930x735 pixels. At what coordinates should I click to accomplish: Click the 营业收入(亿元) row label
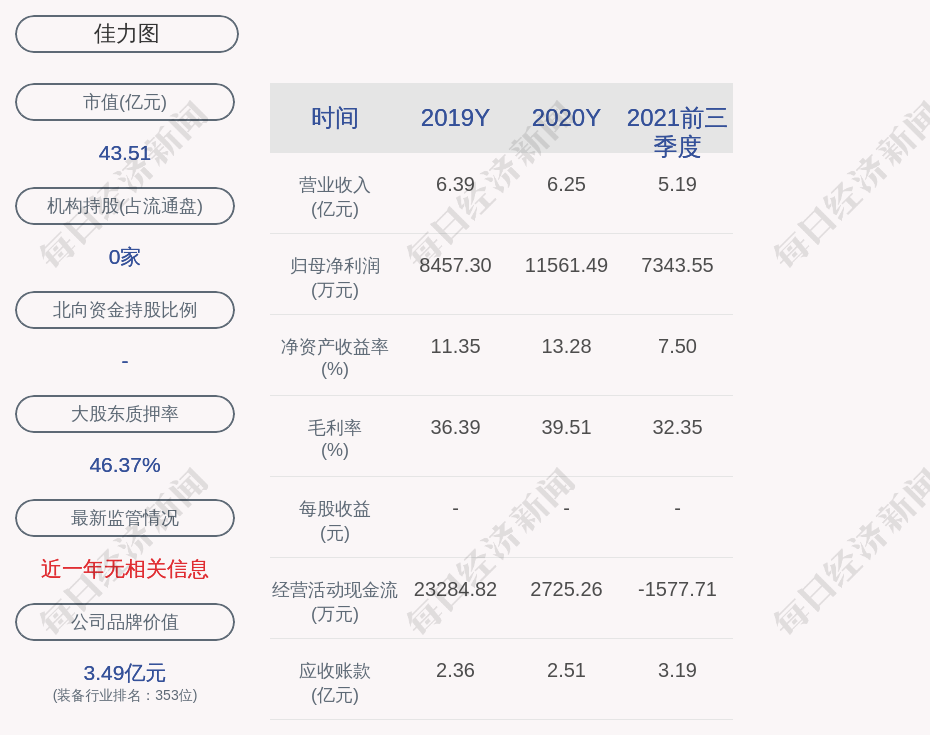(335, 197)
